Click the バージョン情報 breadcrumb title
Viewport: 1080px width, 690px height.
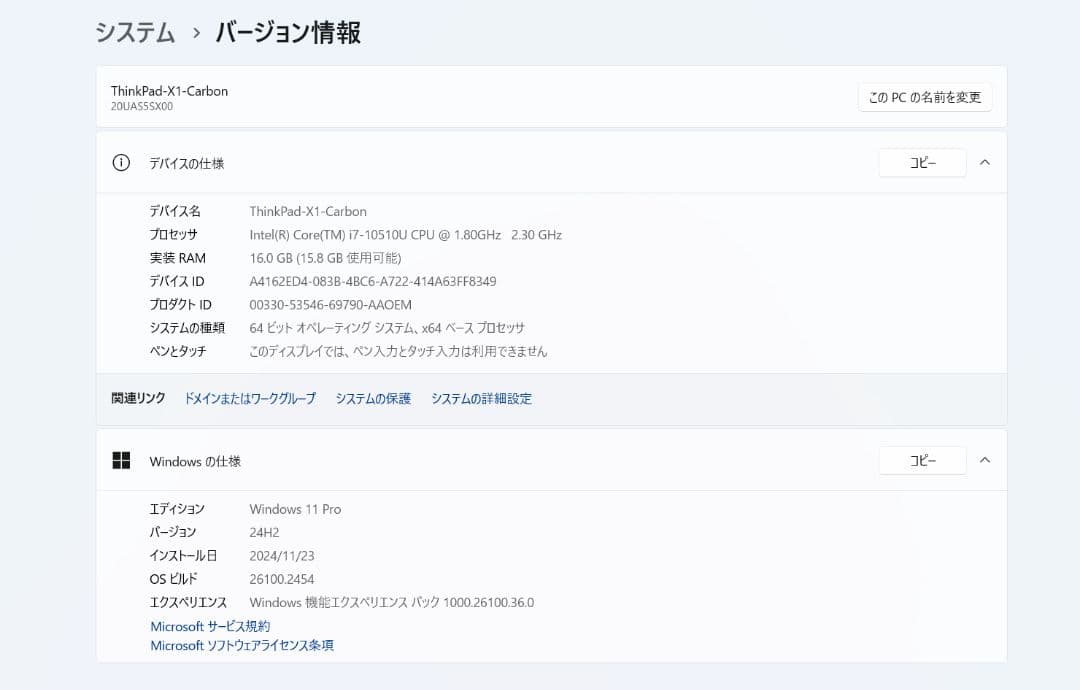(288, 32)
